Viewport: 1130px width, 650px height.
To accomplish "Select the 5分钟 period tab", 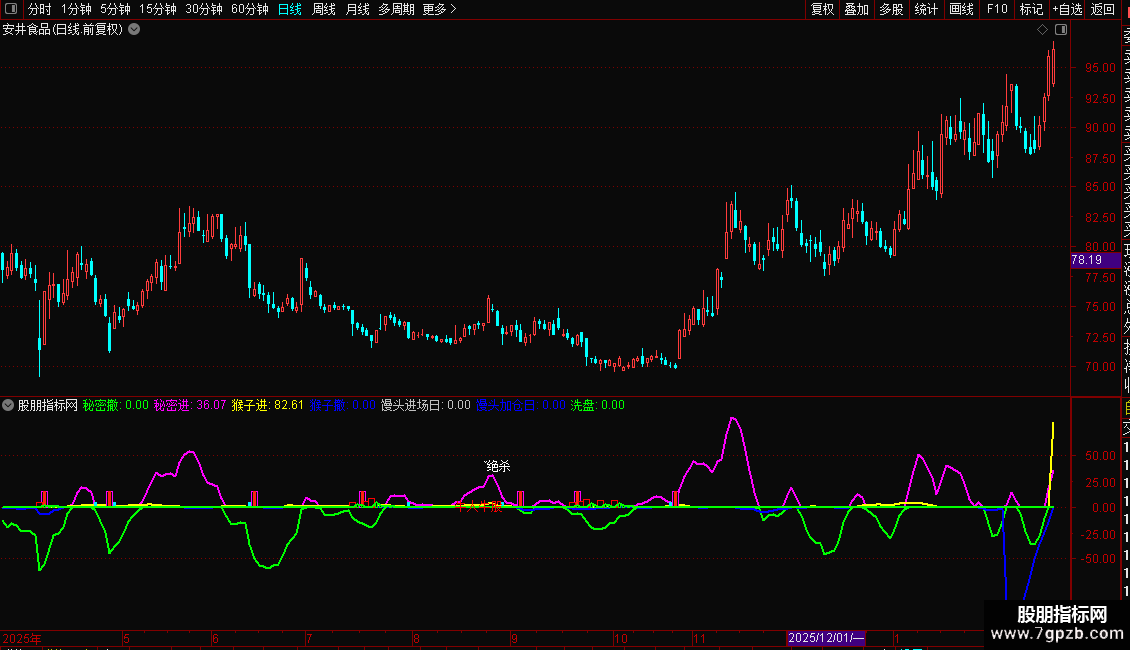I will click(115, 9).
